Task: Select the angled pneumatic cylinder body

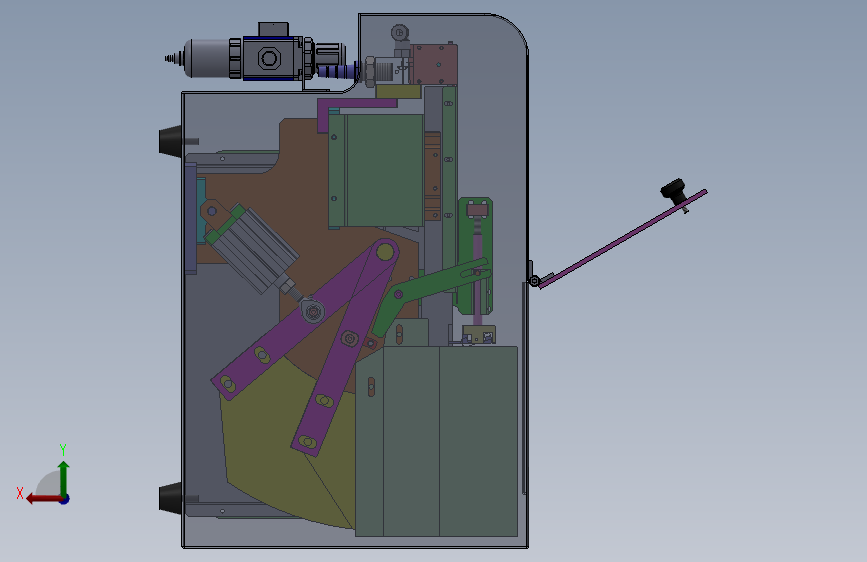Action: [x=254, y=249]
